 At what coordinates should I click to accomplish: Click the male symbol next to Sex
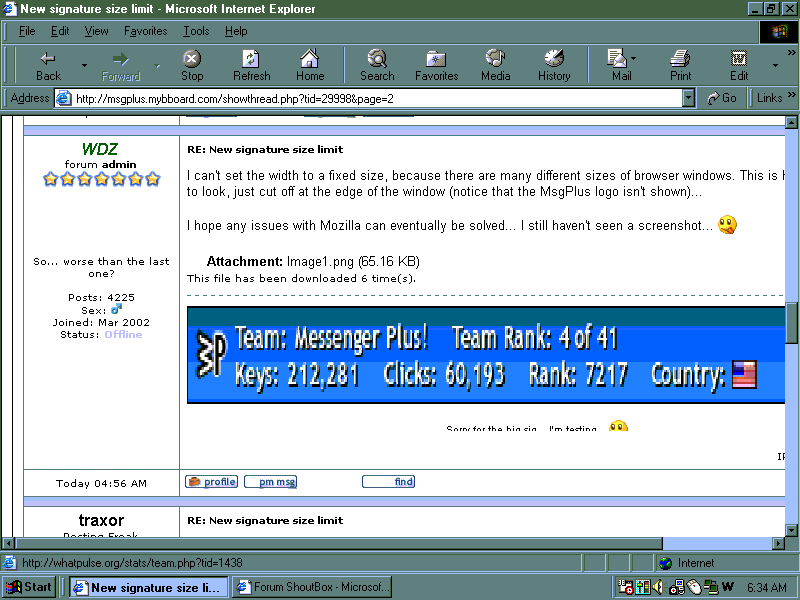(116, 309)
